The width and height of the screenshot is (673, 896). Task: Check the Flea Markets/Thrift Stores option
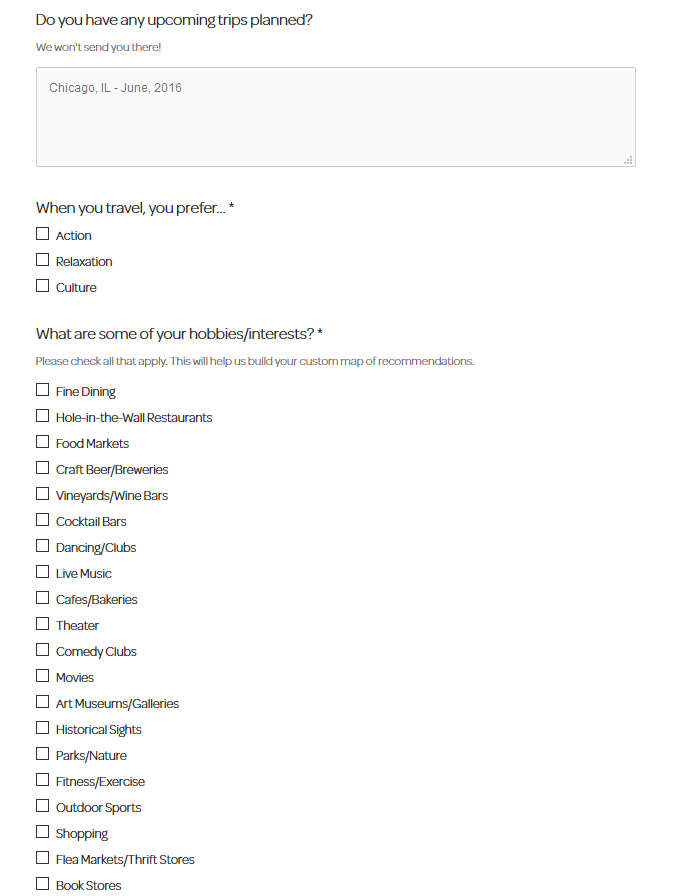pyautogui.click(x=42, y=855)
